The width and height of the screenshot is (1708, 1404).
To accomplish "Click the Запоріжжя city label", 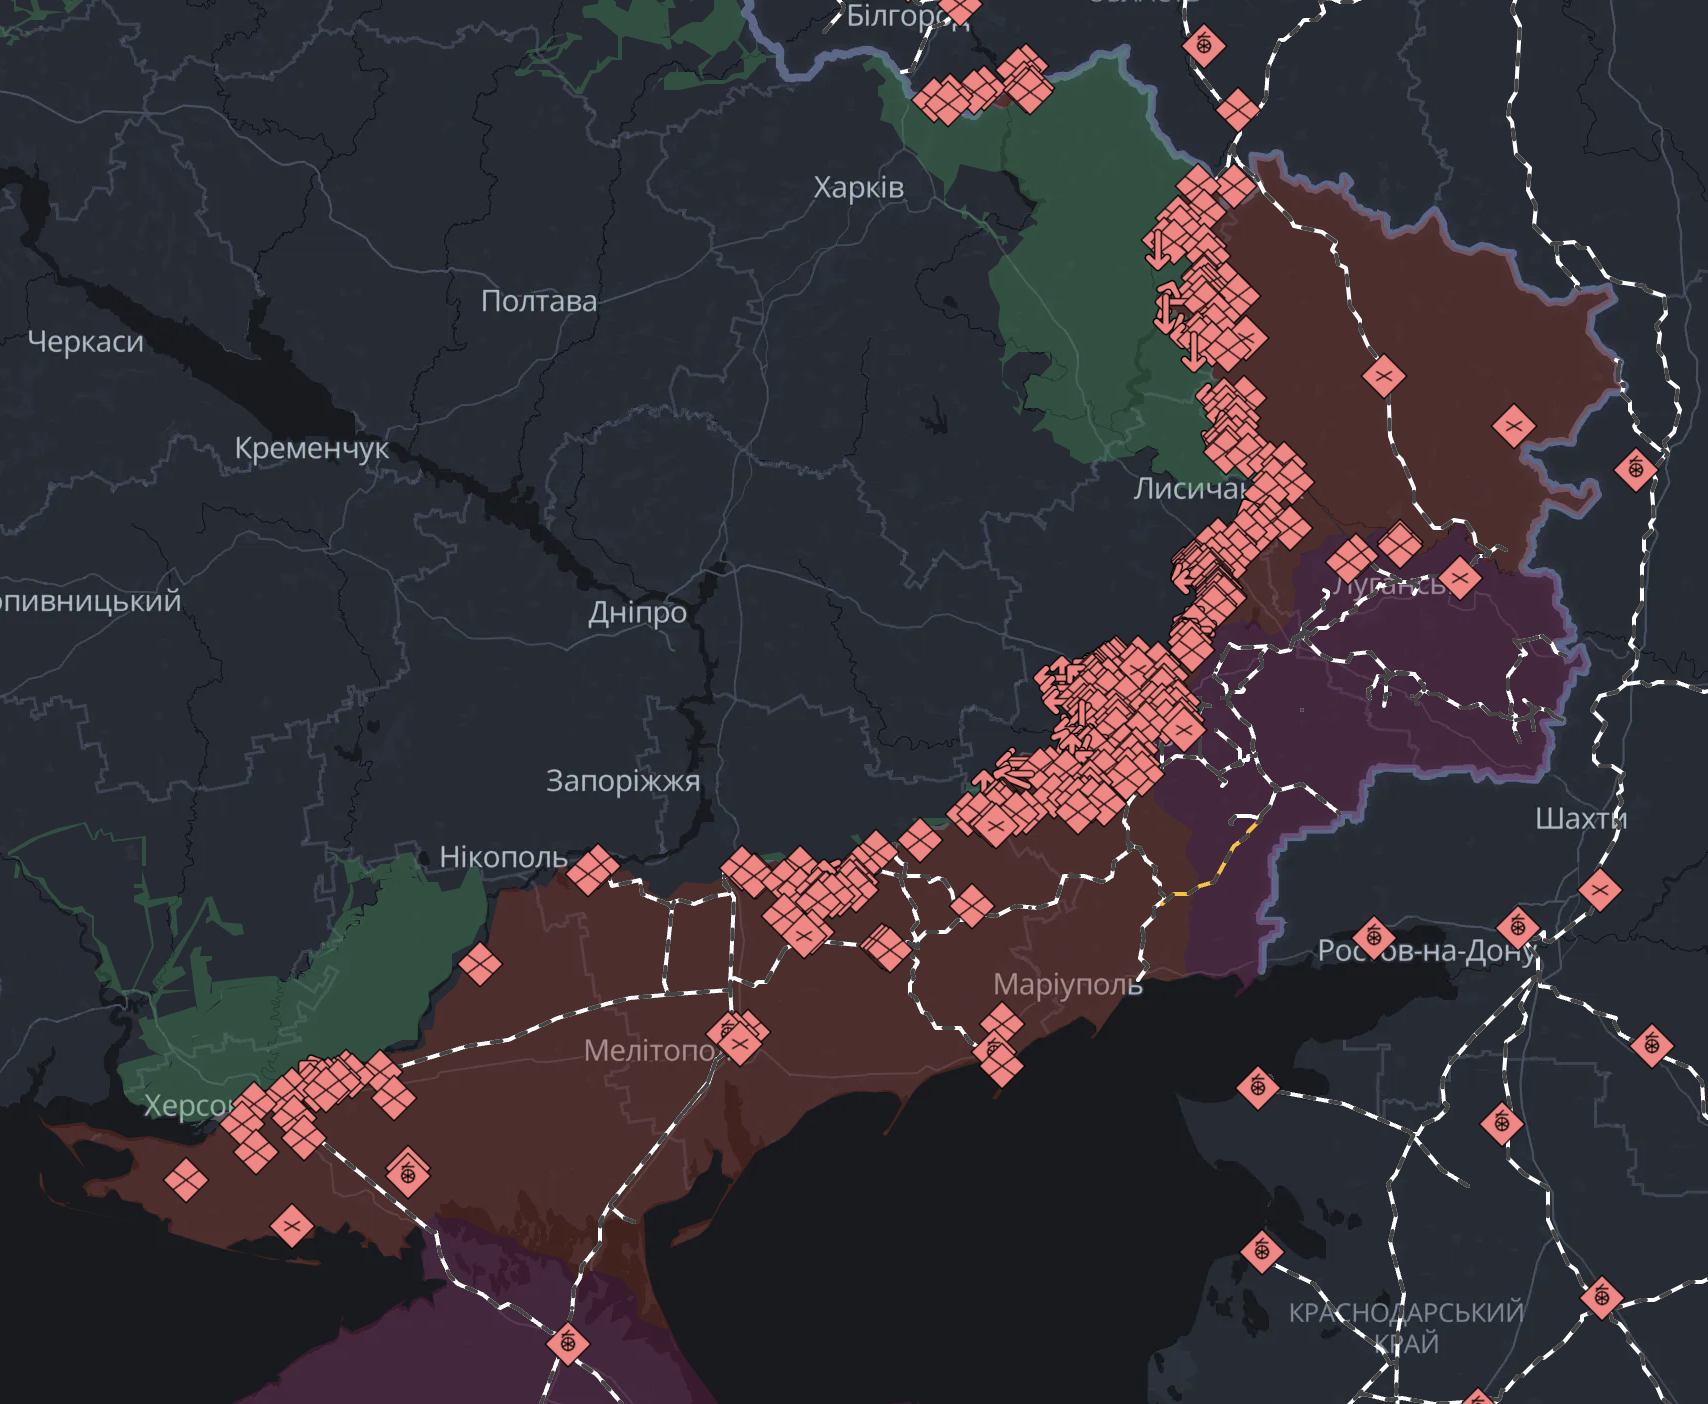I will tap(622, 780).
